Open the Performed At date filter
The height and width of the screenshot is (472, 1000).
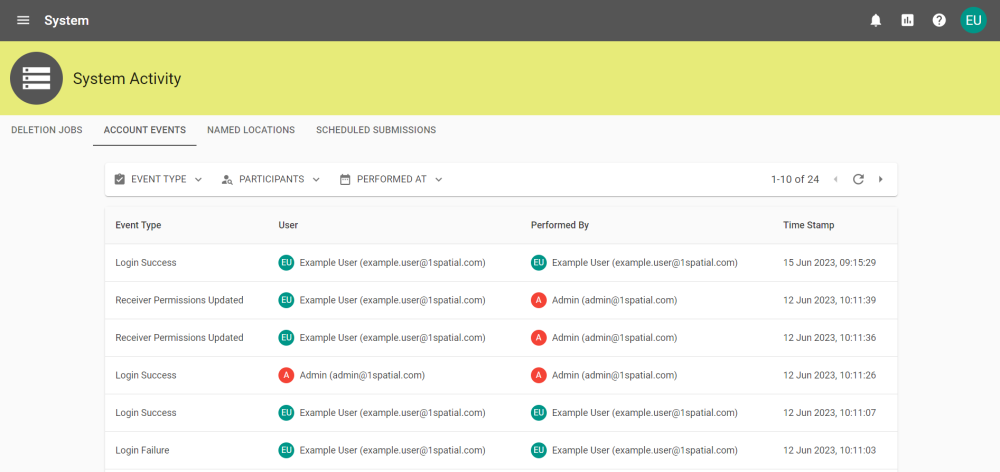click(x=390, y=179)
